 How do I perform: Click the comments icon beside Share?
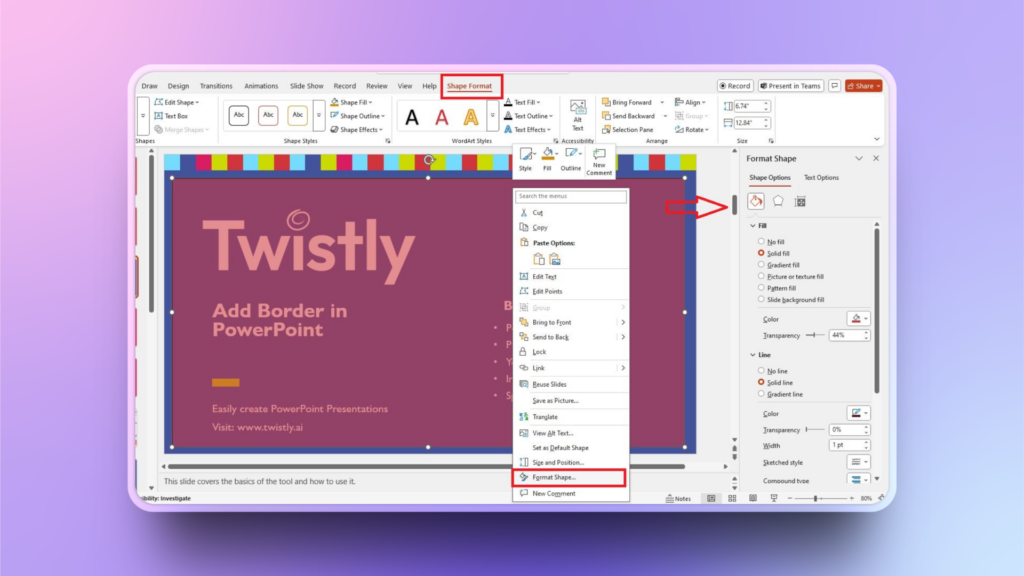pos(835,86)
